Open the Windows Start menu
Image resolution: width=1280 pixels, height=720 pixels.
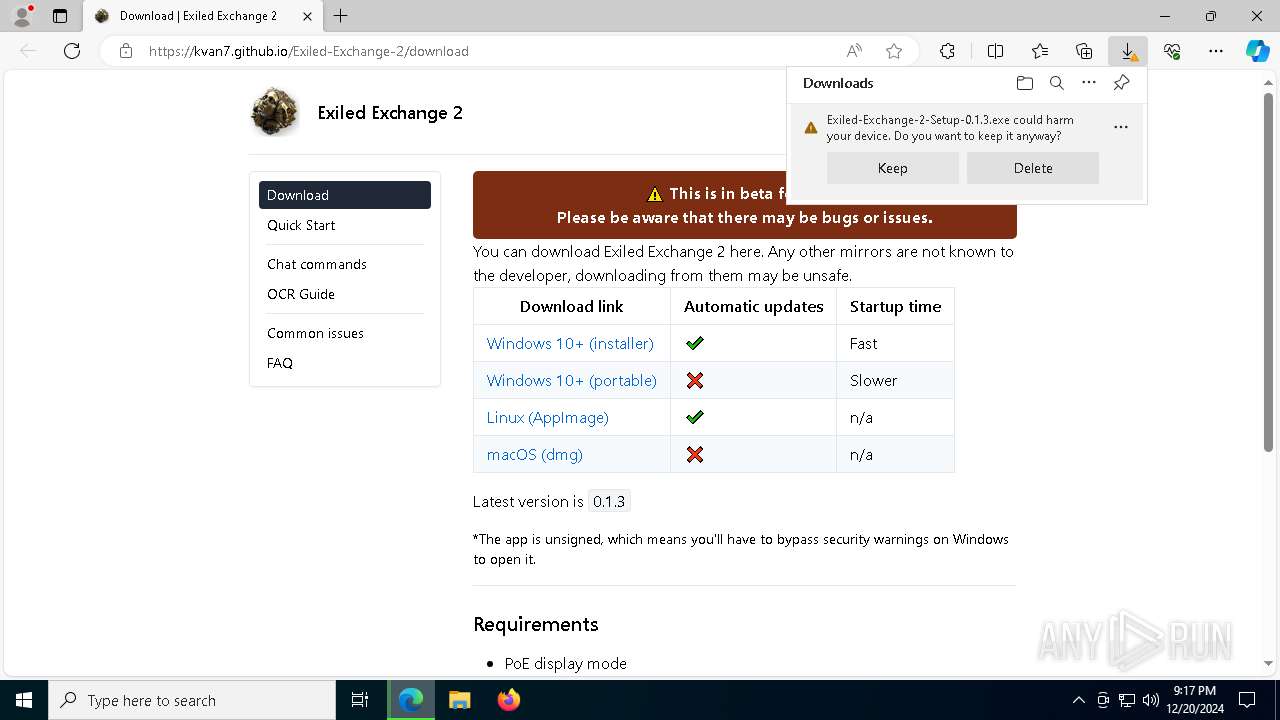tap(24, 700)
